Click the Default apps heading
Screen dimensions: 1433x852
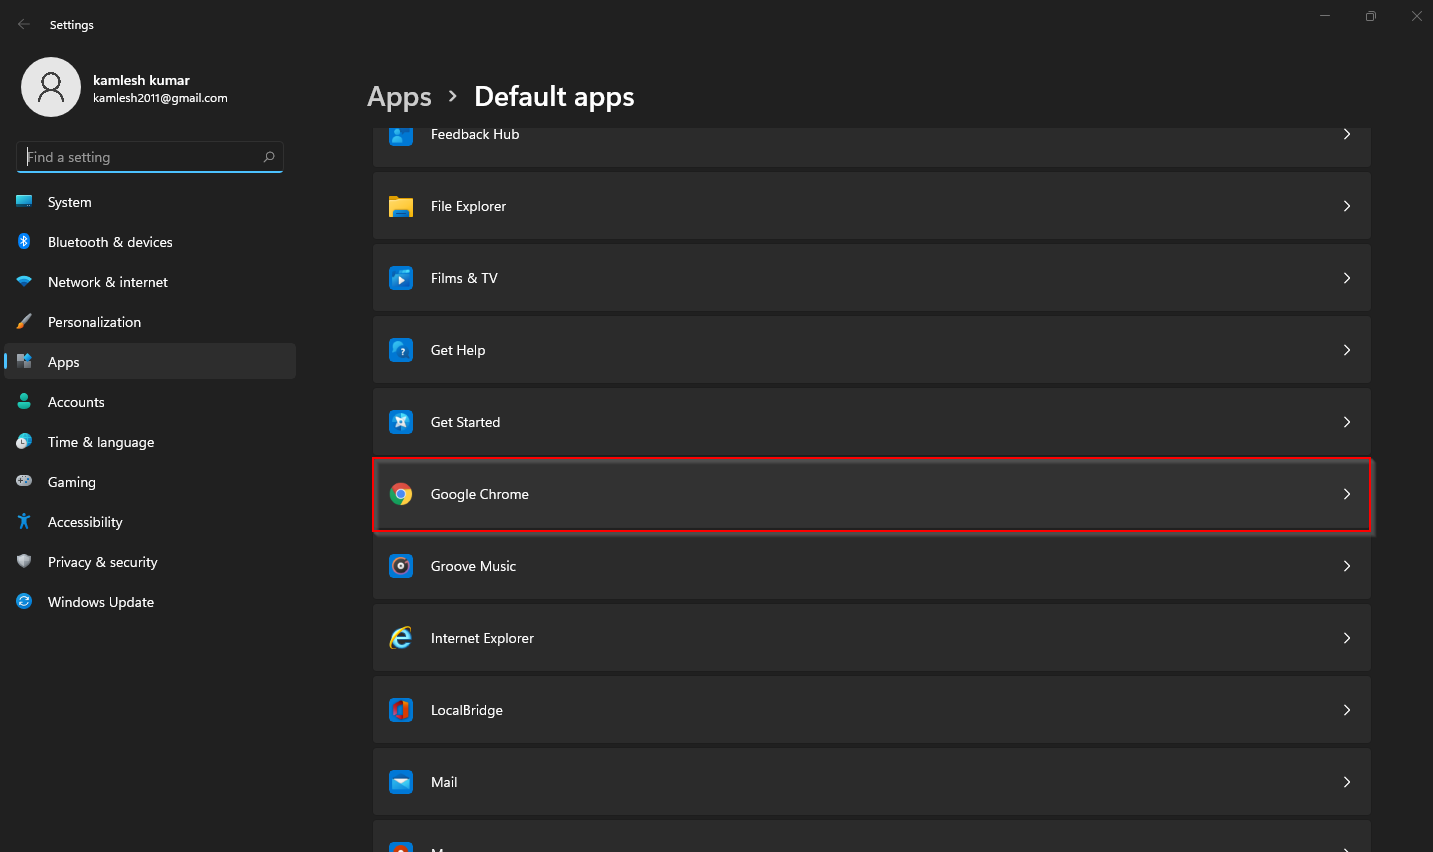[554, 97]
